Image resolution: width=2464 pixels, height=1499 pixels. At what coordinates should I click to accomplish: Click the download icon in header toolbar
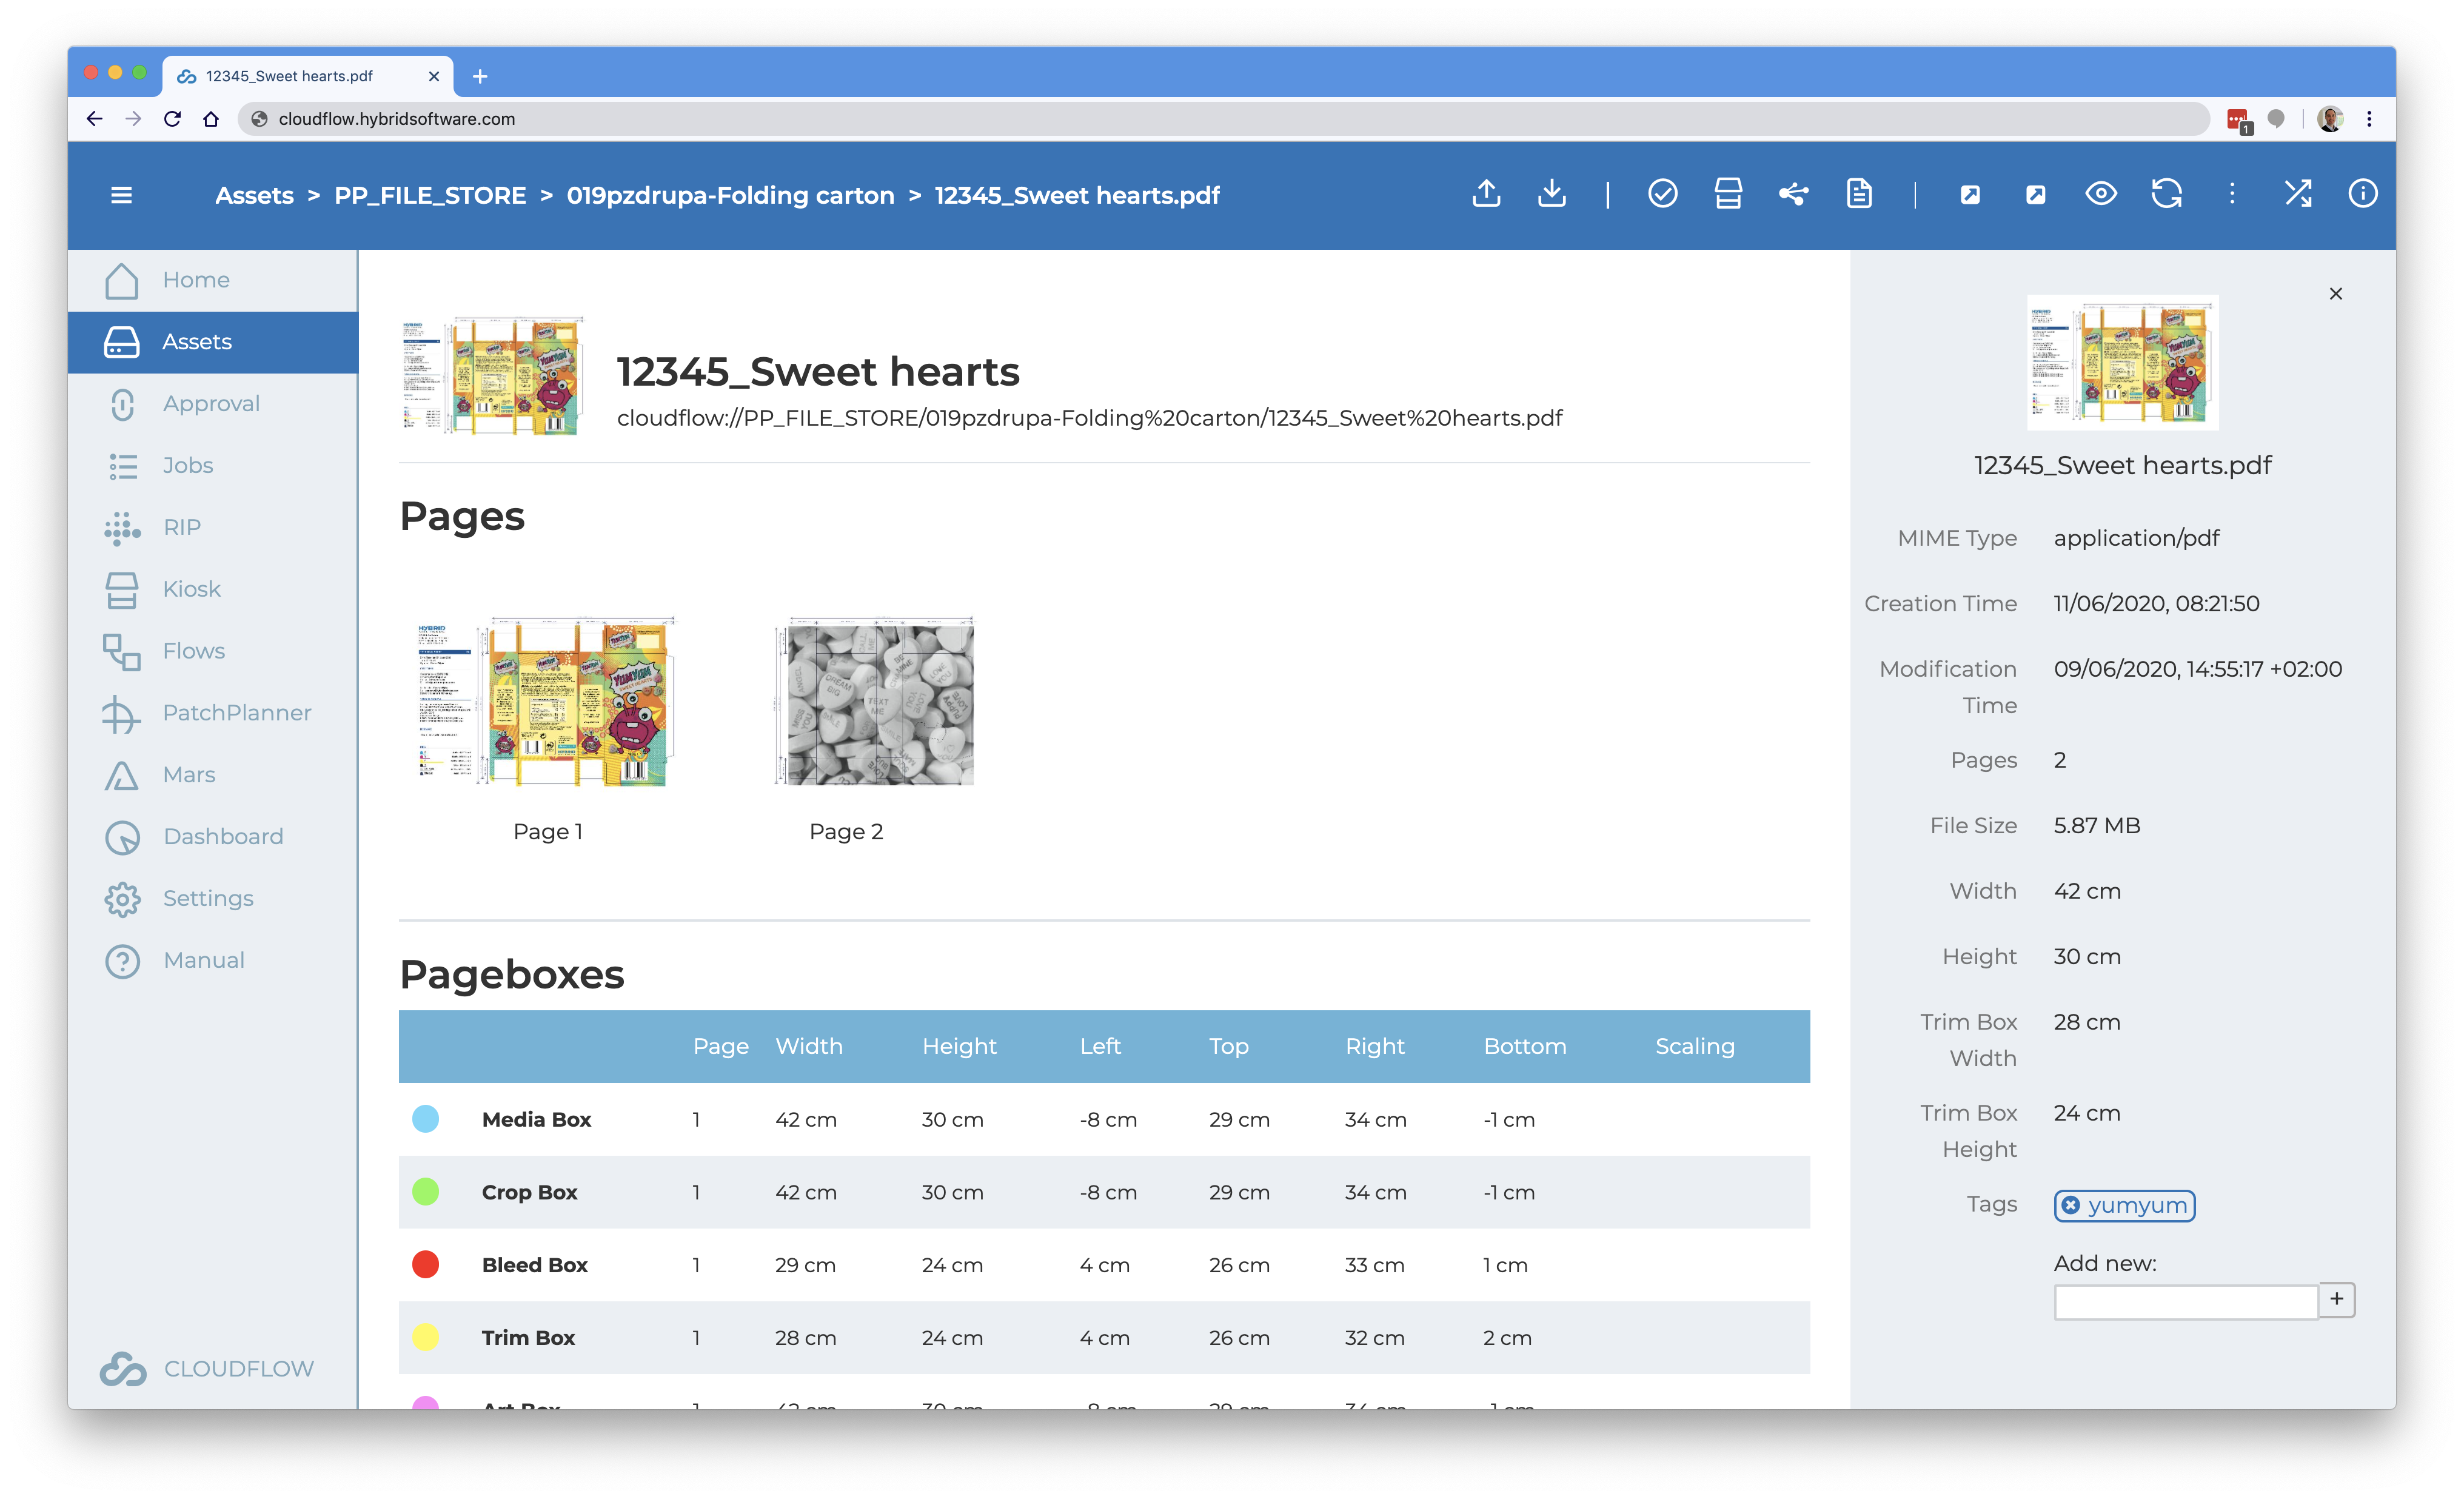[1551, 194]
